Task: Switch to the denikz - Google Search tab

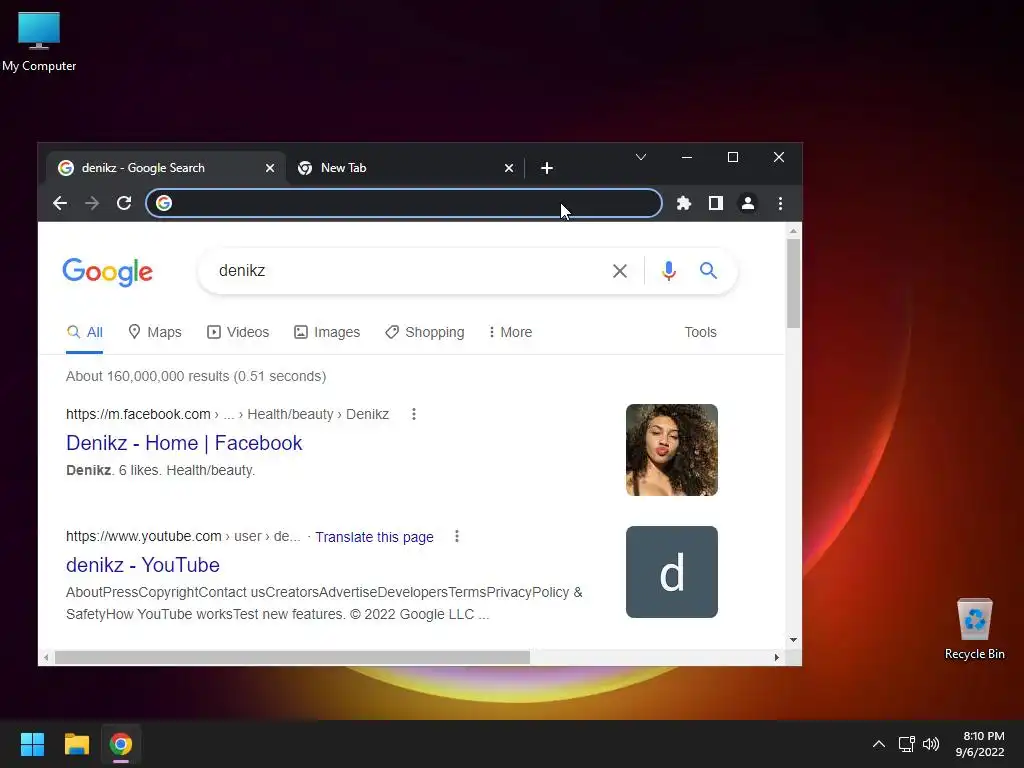Action: point(165,168)
